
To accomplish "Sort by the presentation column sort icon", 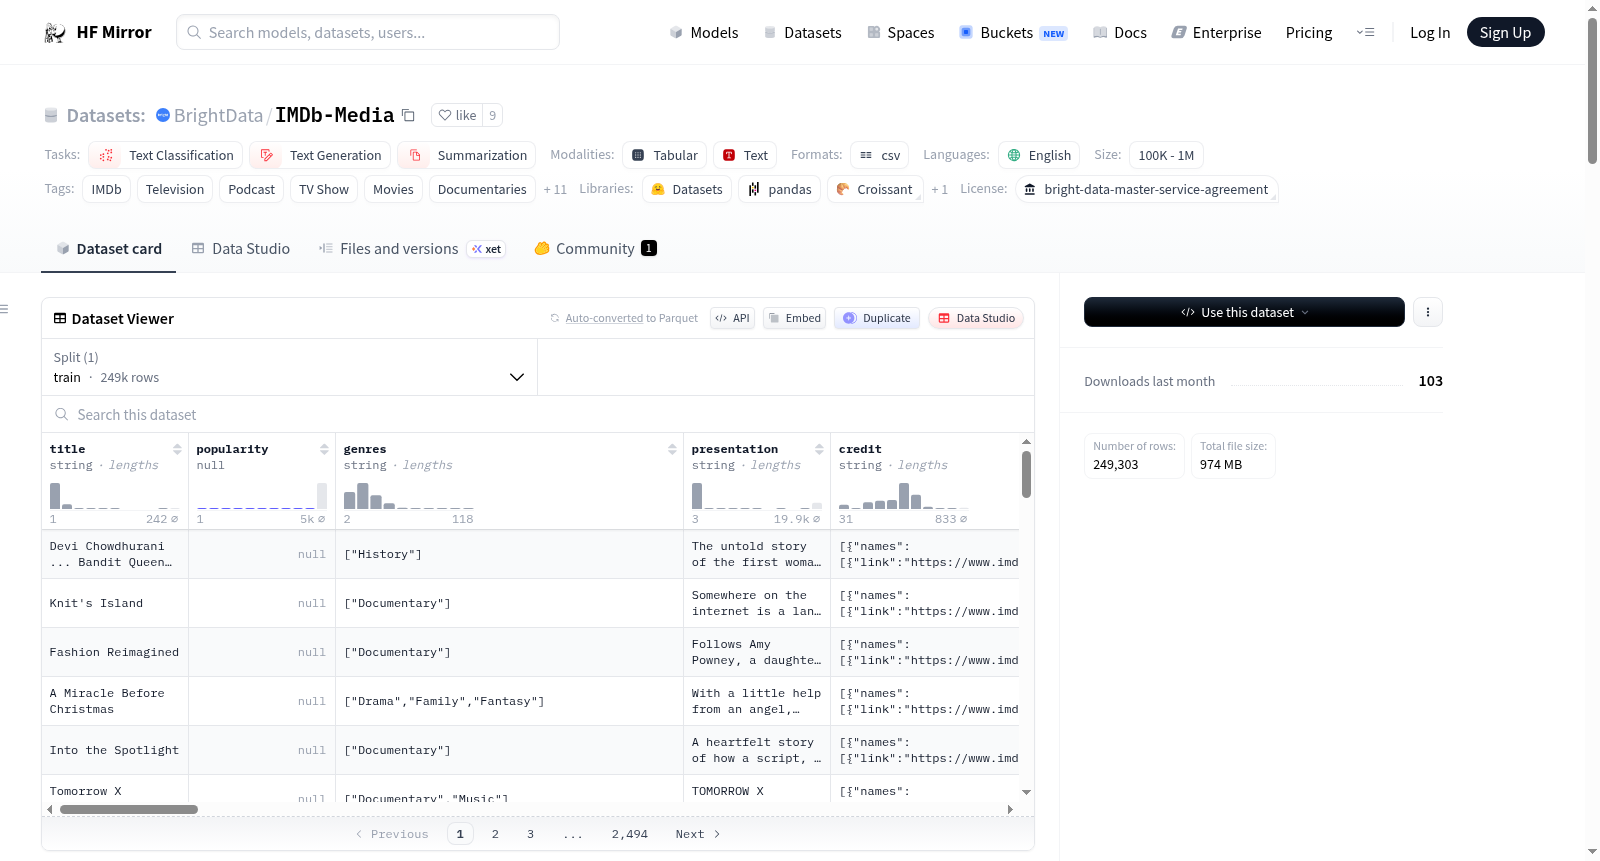I will pos(819,449).
